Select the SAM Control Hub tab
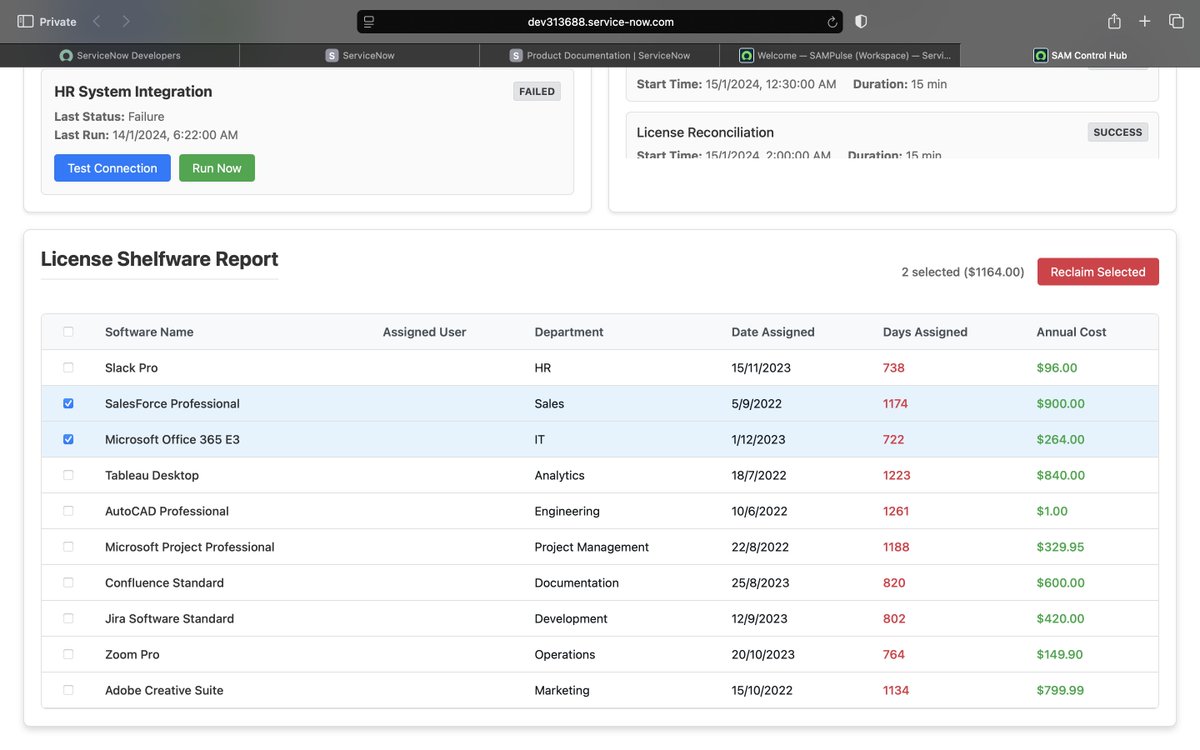Screen dimensions: 1200x750 (x=1080, y=56)
